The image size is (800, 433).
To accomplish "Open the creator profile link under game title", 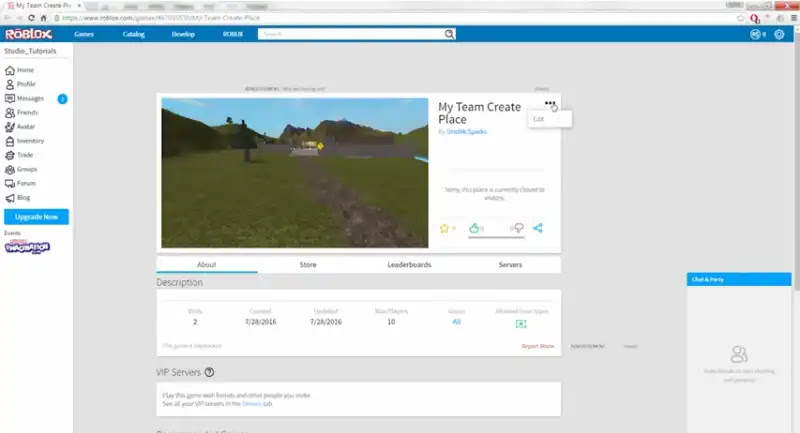I will coord(466,132).
